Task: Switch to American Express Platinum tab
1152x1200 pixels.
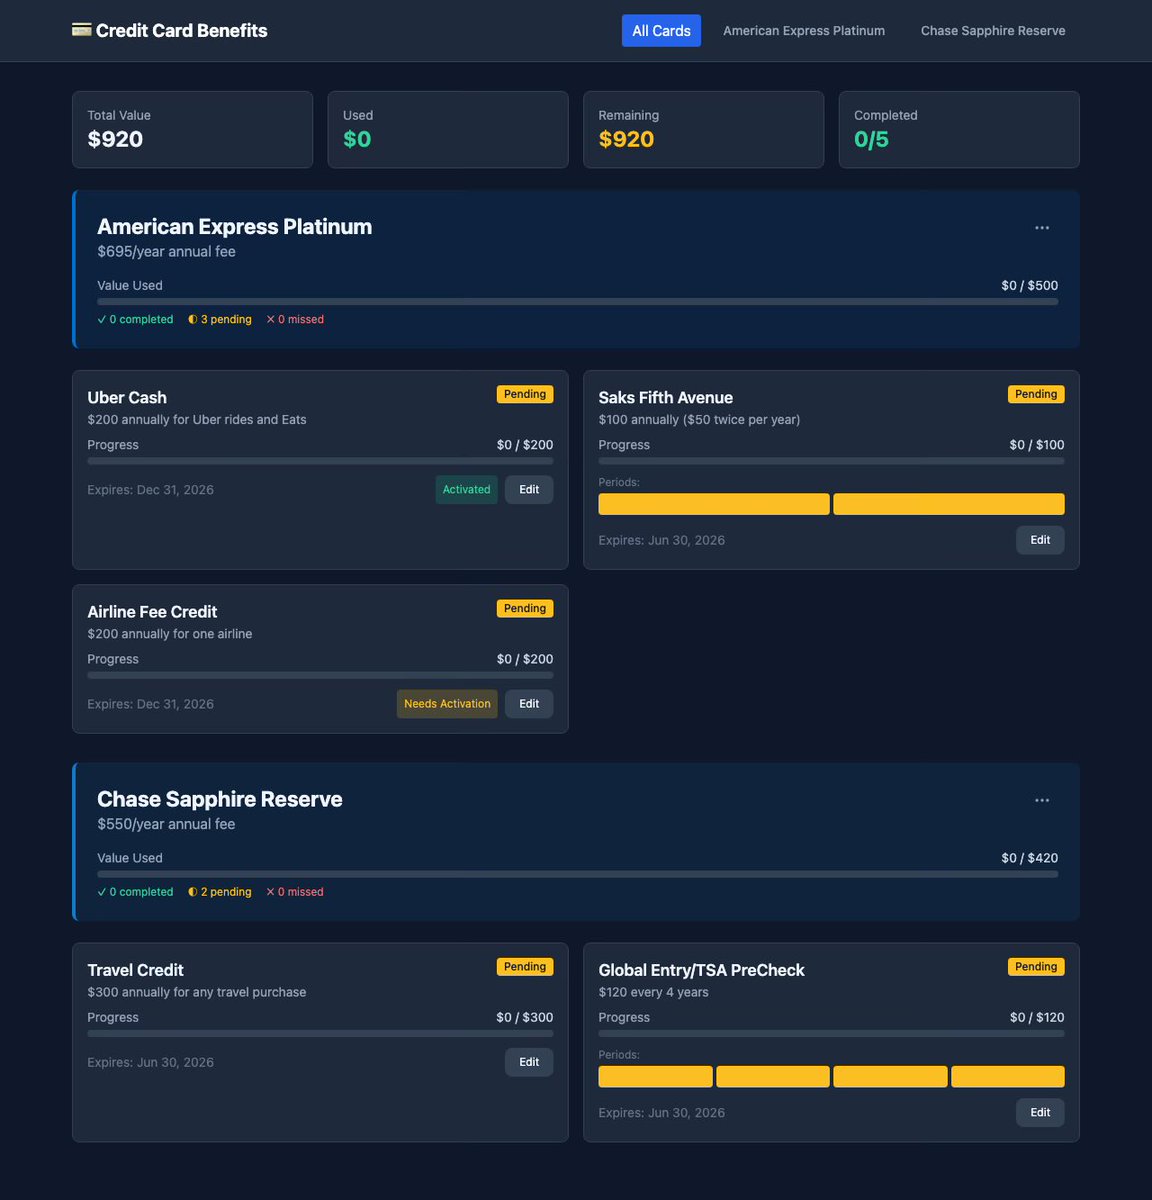Action: coord(804,31)
